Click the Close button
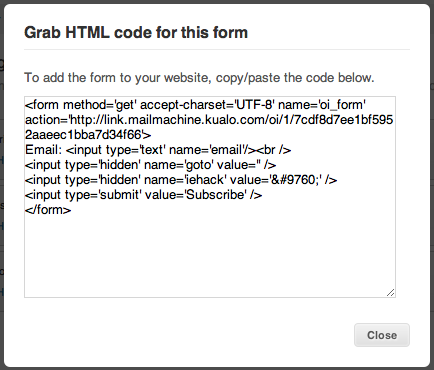Screen dimensions: 434x370 pos(382,335)
